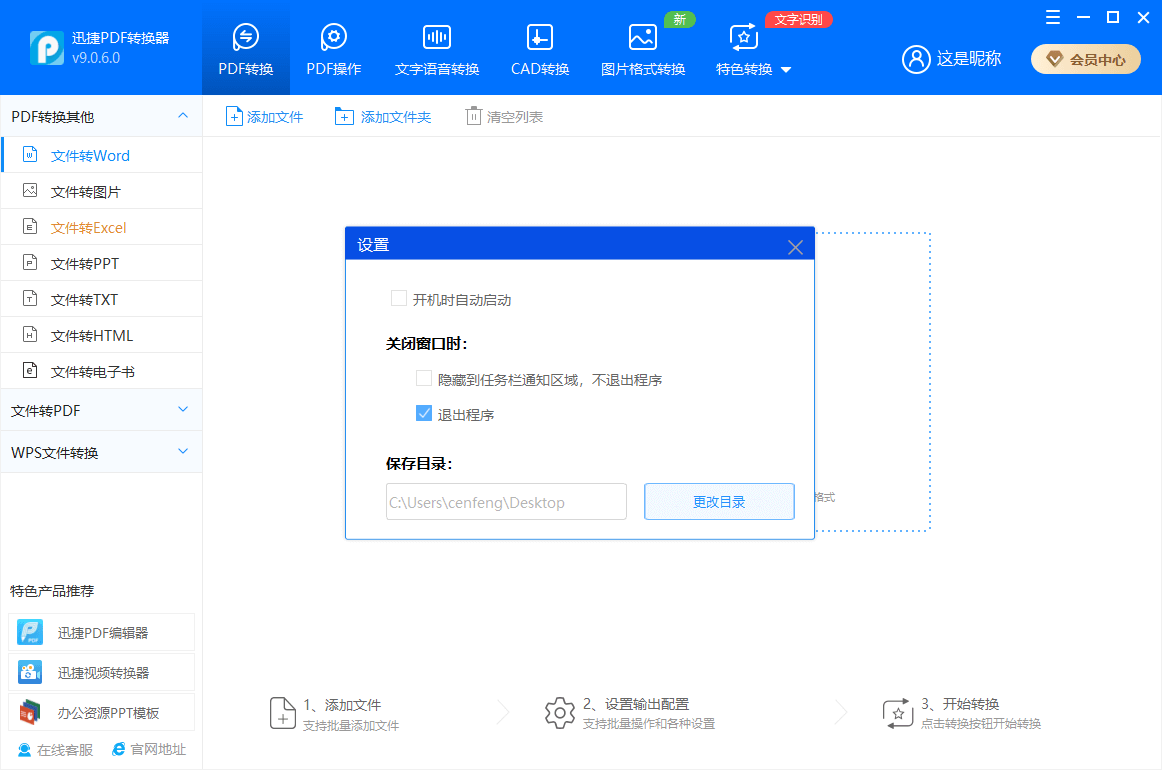Open the 图片格式转换 icon

[x=642, y=38]
